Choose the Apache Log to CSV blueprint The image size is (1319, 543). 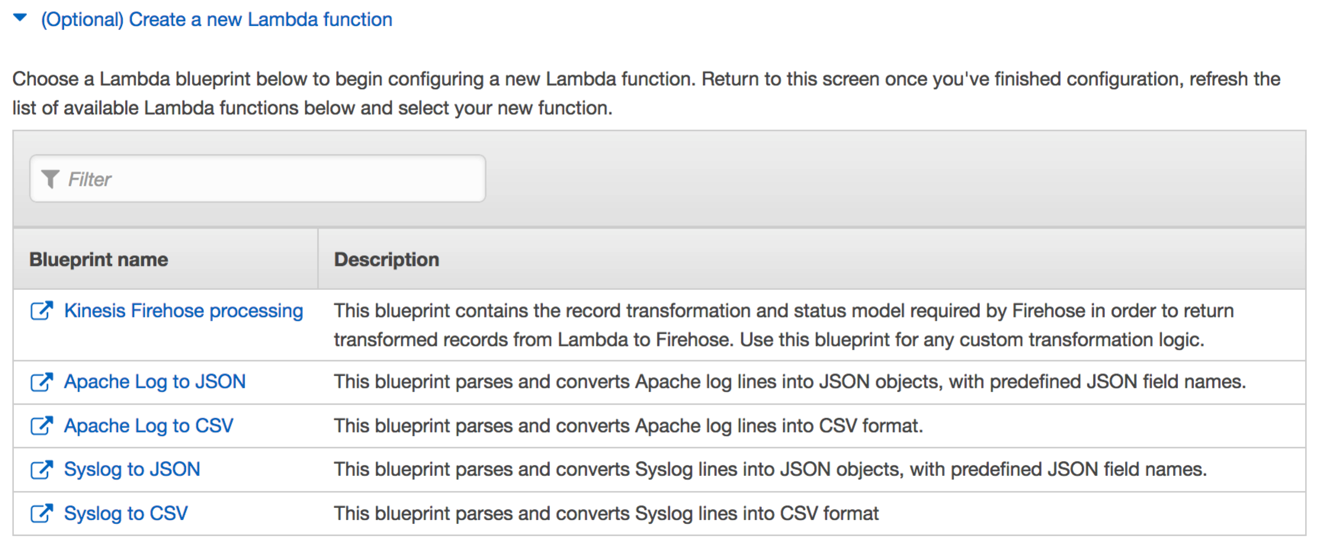149,426
